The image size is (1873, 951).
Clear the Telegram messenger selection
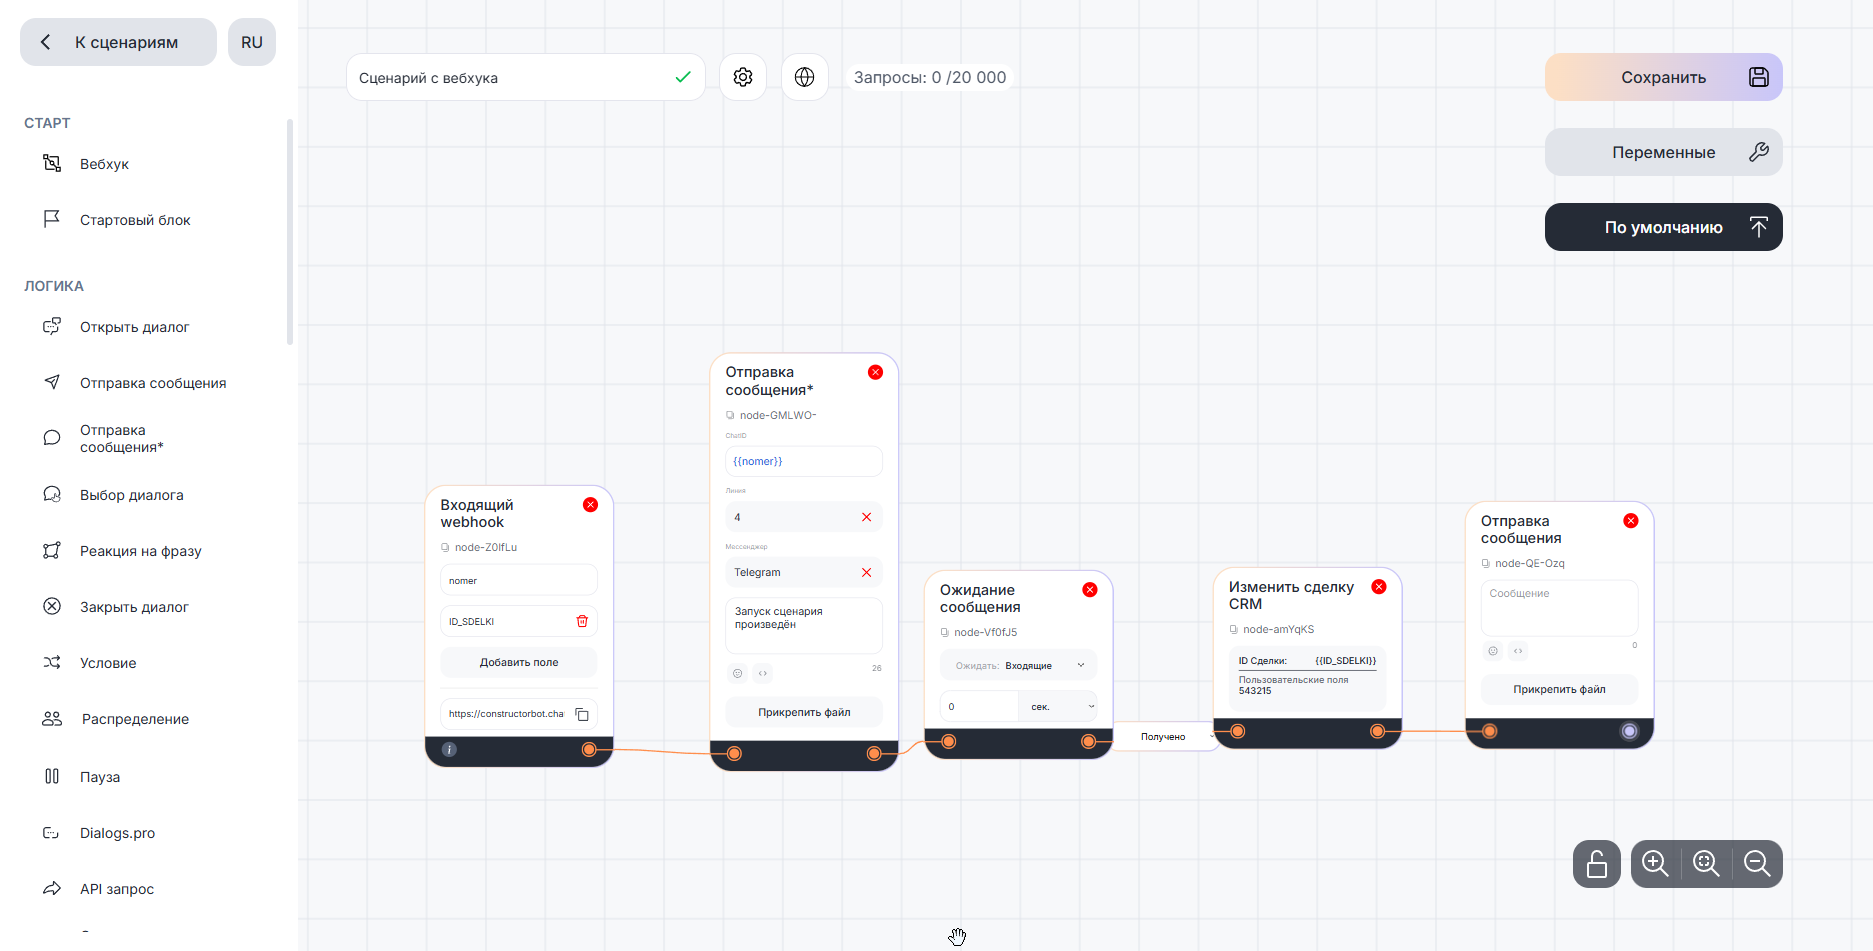866,573
